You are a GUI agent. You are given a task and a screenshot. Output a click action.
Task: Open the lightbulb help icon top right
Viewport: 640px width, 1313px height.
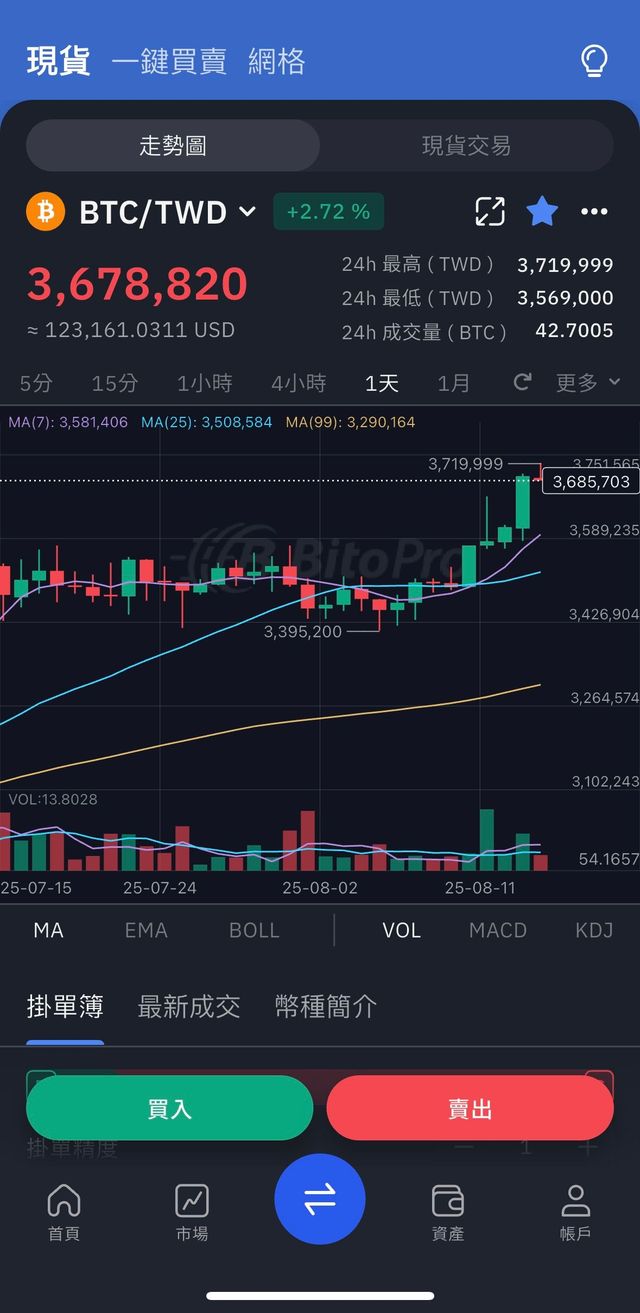[x=592, y=61]
